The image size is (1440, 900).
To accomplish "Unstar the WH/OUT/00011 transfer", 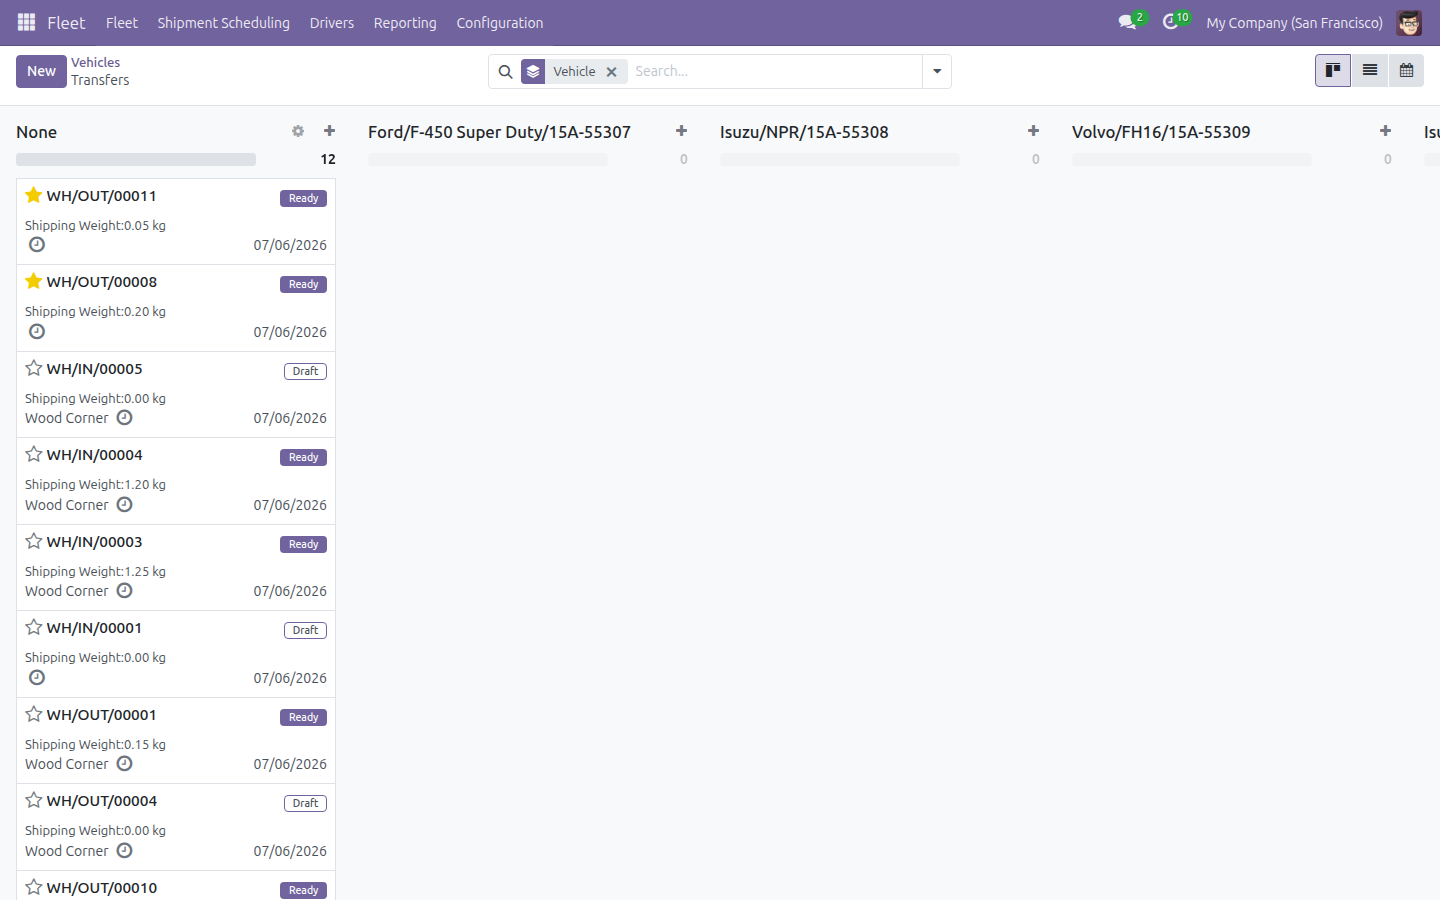I will 34,195.
